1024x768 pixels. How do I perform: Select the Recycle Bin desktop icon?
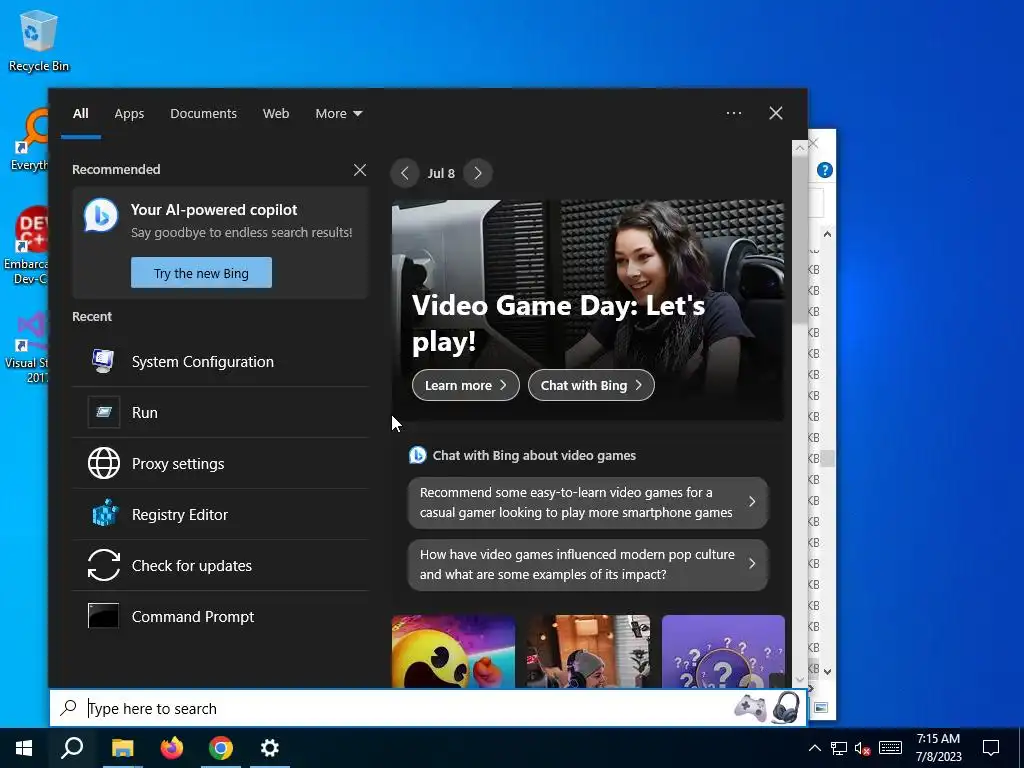(x=39, y=40)
